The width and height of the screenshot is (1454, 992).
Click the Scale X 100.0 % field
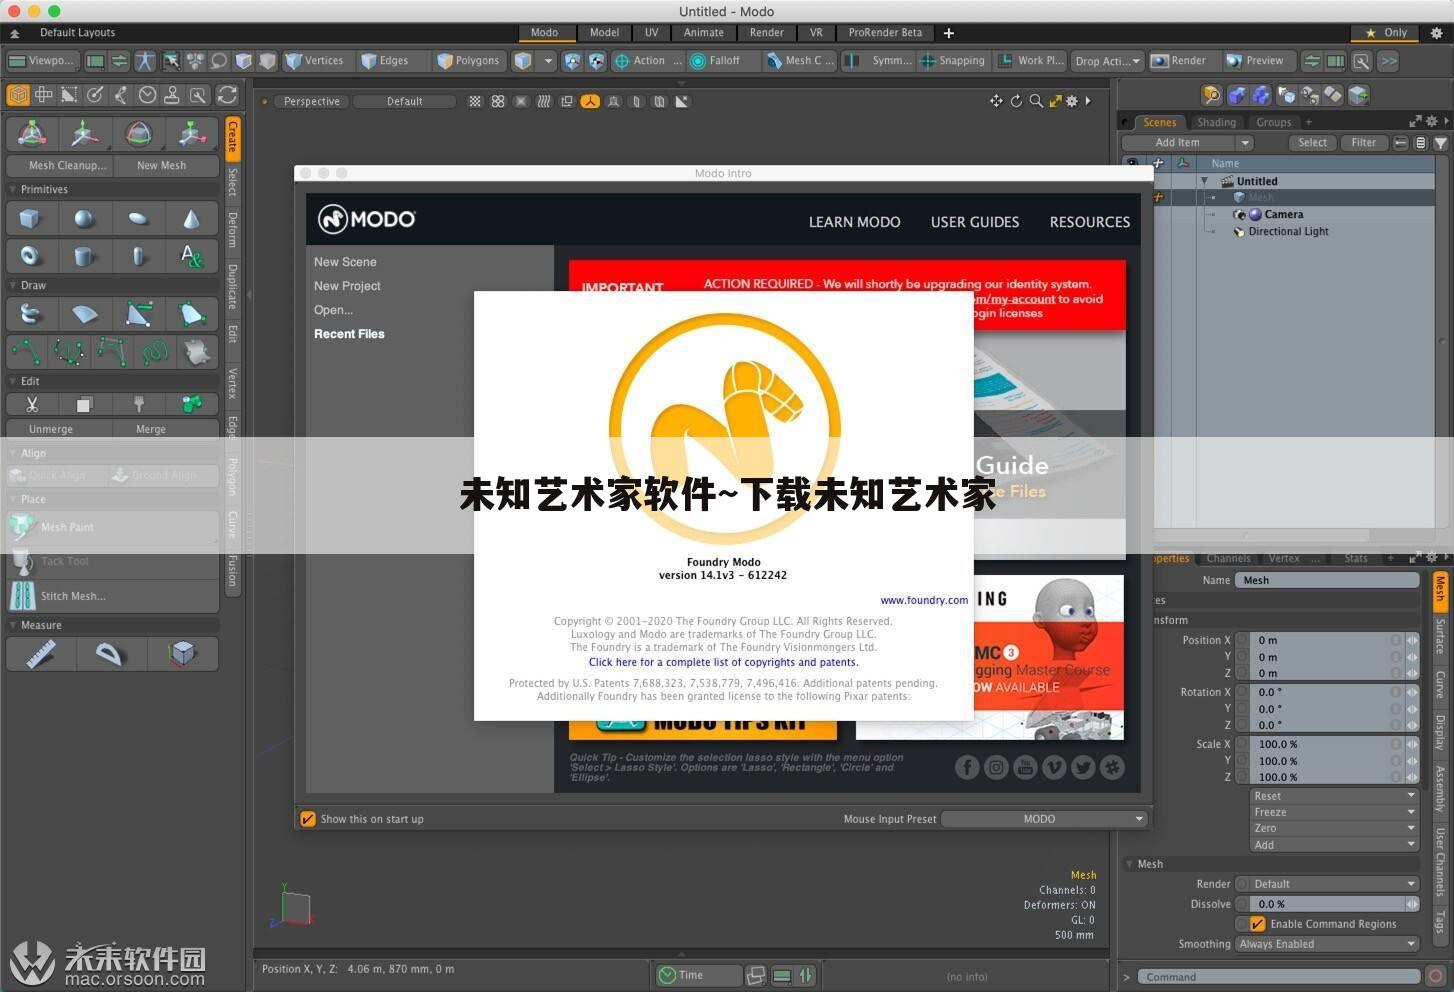point(1327,744)
